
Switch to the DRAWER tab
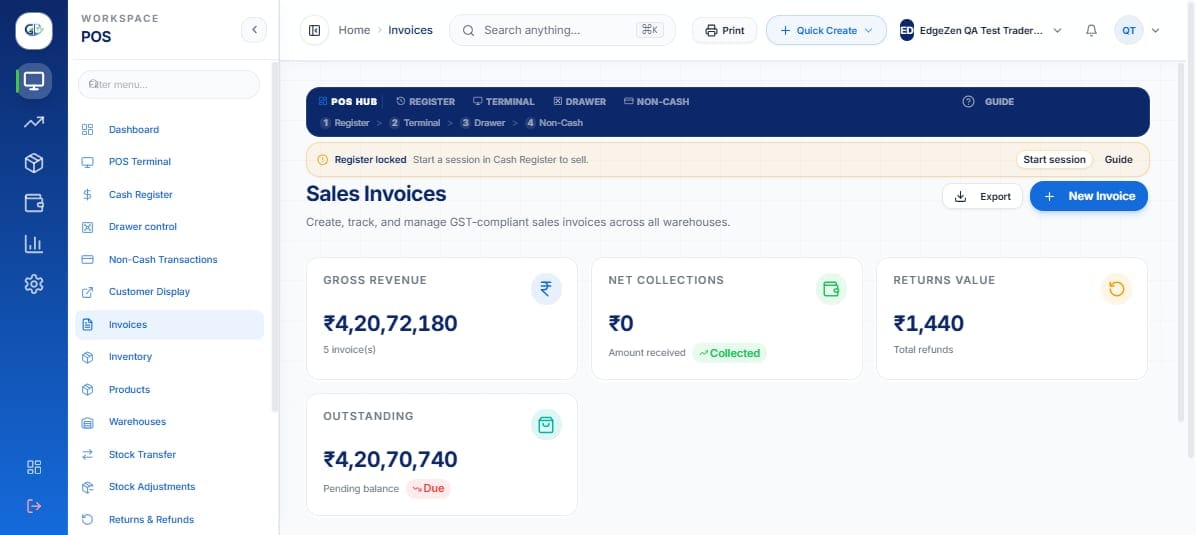click(580, 102)
